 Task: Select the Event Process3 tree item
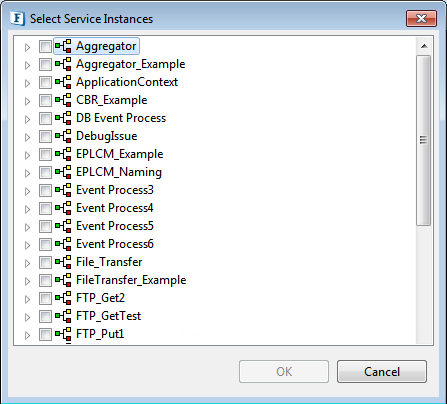(x=115, y=190)
